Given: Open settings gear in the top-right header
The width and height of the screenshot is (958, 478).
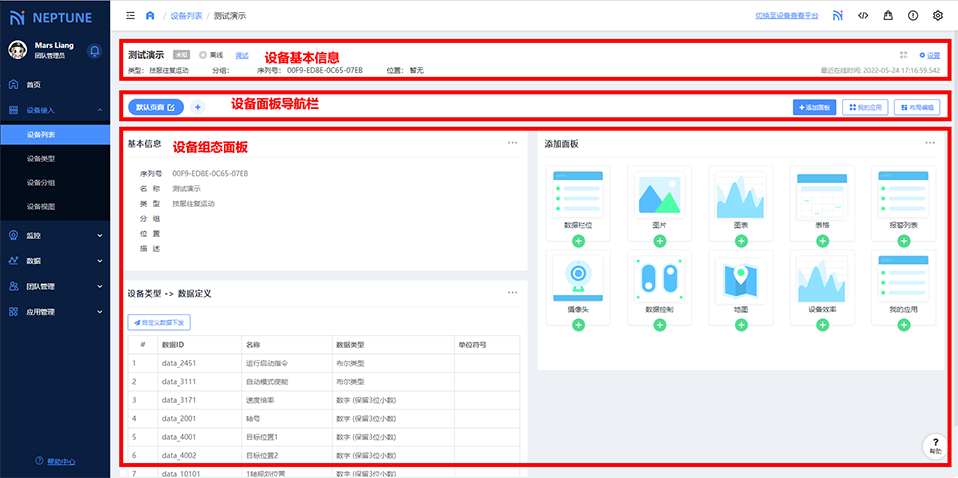Looking at the screenshot, I should [x=937, y=16].
